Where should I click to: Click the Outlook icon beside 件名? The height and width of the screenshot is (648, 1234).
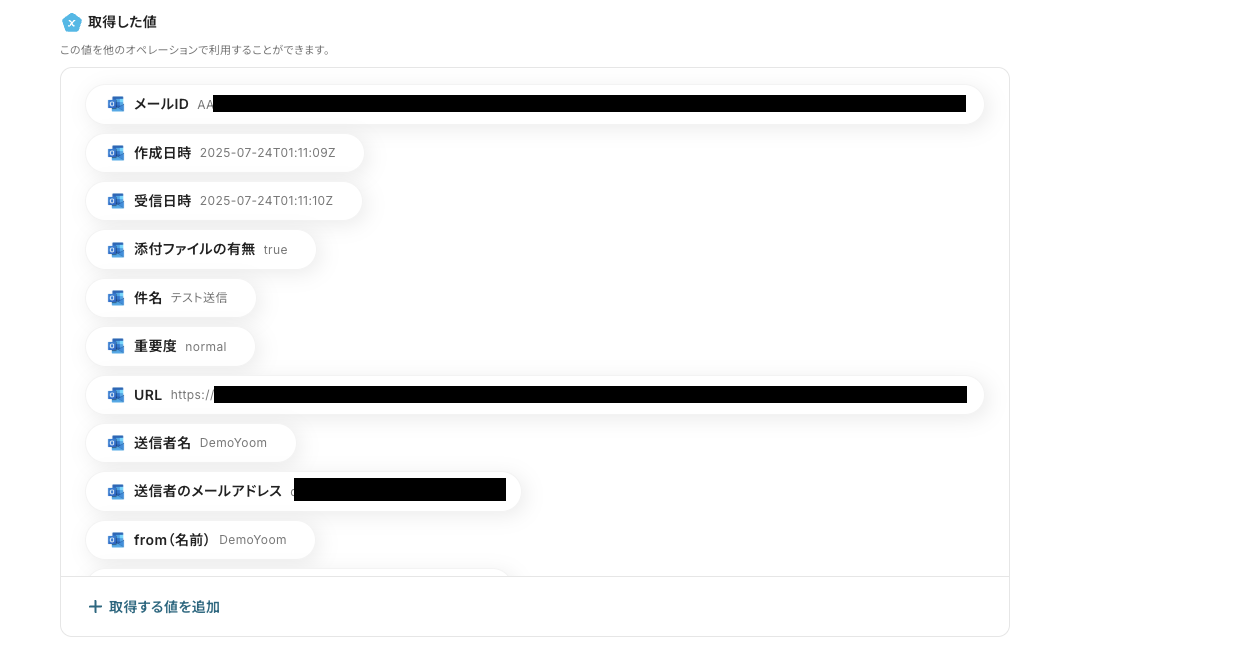point(116,298)
